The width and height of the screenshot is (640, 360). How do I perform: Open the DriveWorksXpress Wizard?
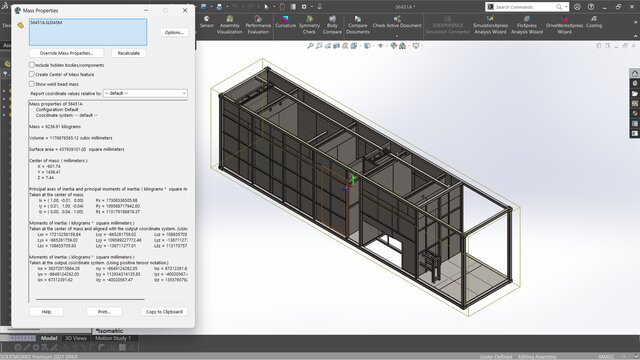(x=564, y=25)
